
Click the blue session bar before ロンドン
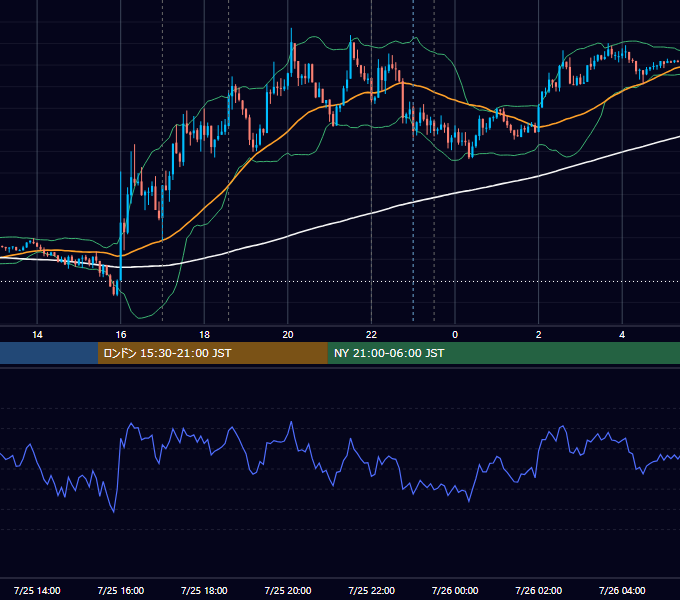[x=49, y=353]
